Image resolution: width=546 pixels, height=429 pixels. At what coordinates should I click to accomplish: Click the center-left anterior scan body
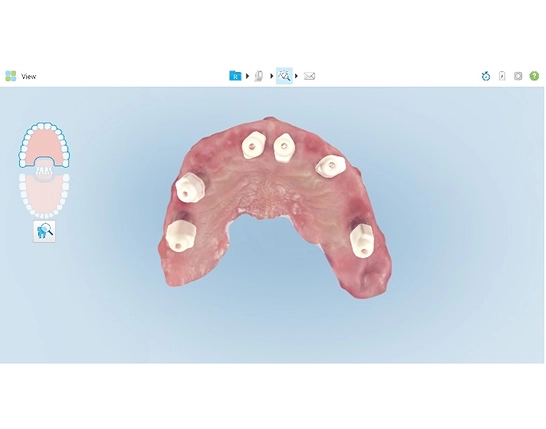tap(254, 145)
